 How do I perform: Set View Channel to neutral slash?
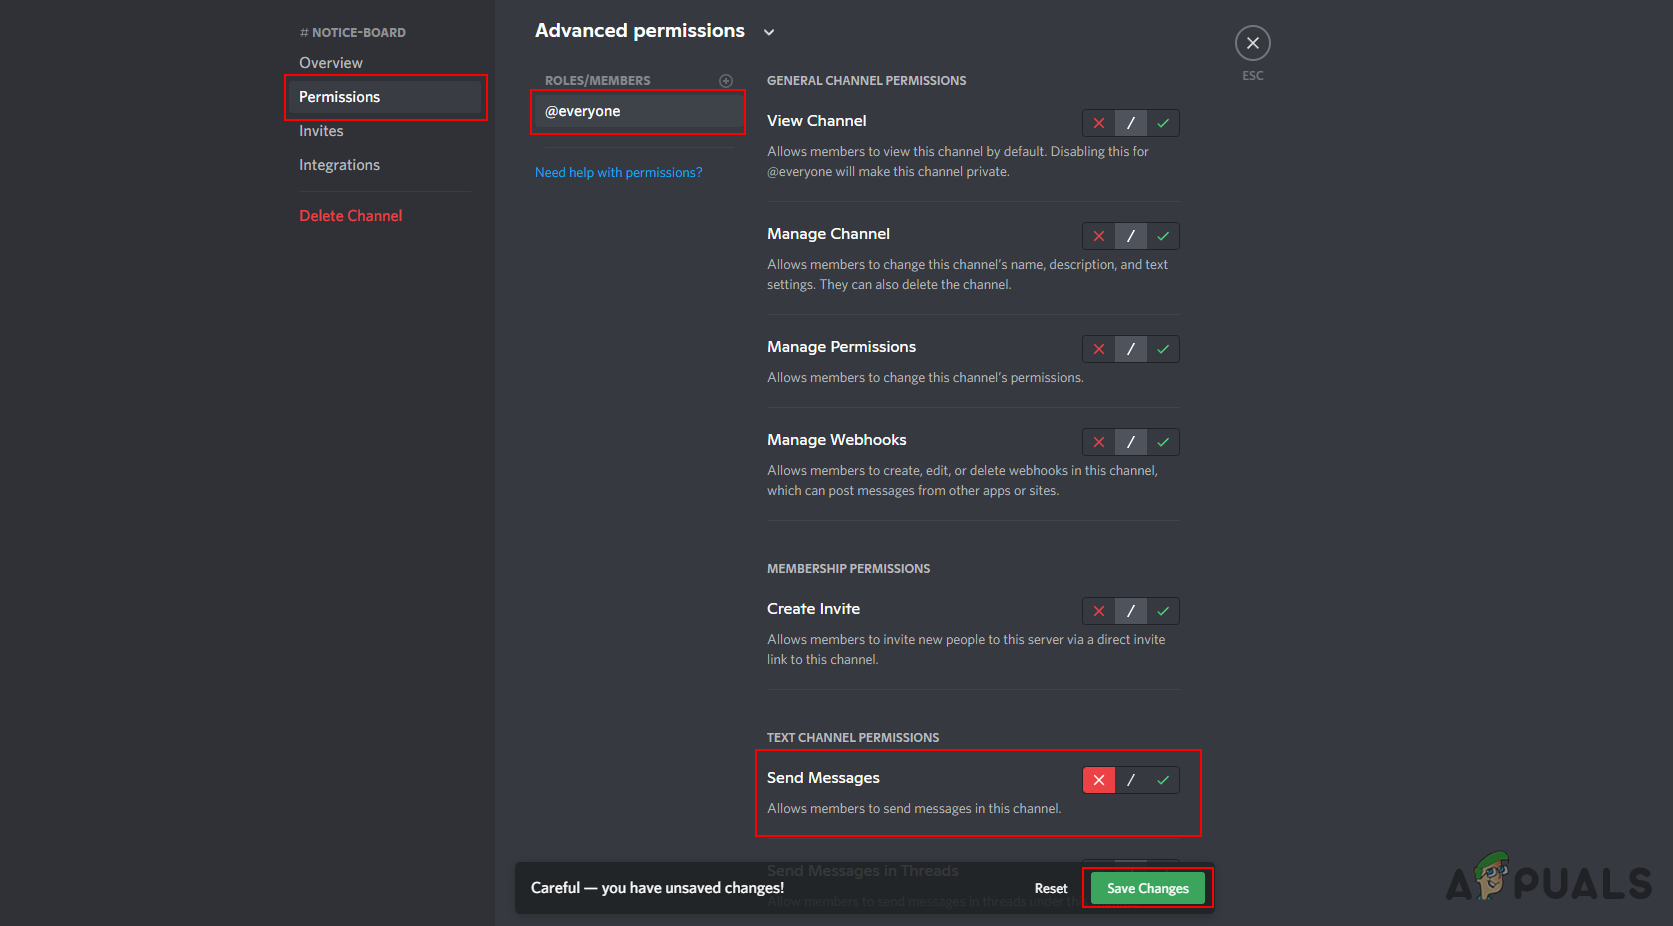click(1131, 123)
